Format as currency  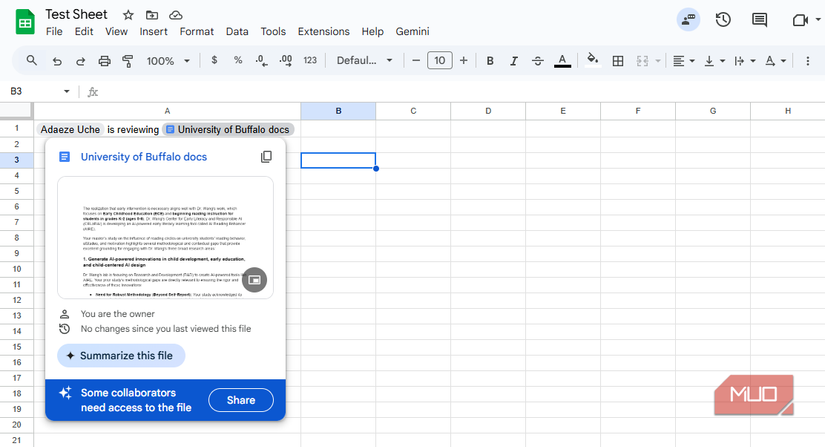(x=214, y=60)
